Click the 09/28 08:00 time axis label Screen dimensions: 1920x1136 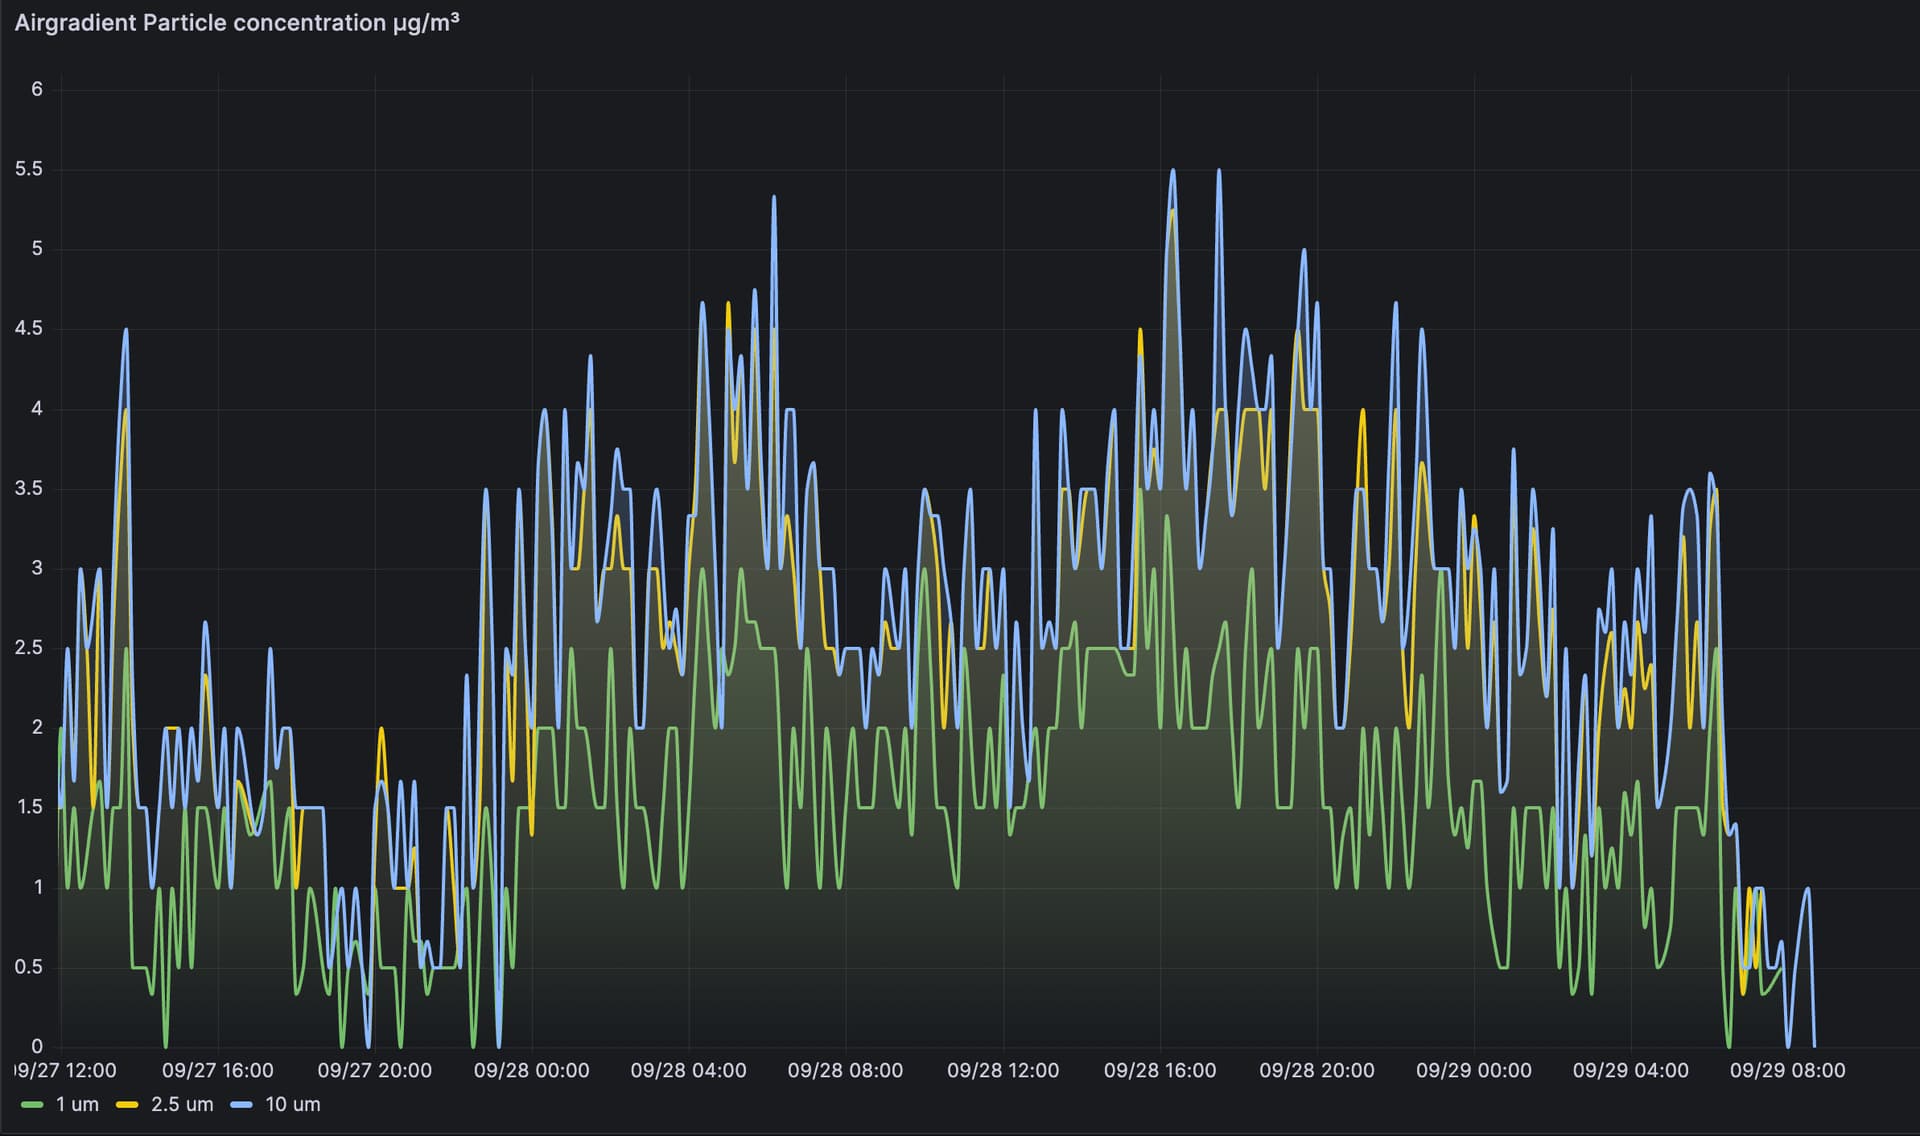(845, 1071)
